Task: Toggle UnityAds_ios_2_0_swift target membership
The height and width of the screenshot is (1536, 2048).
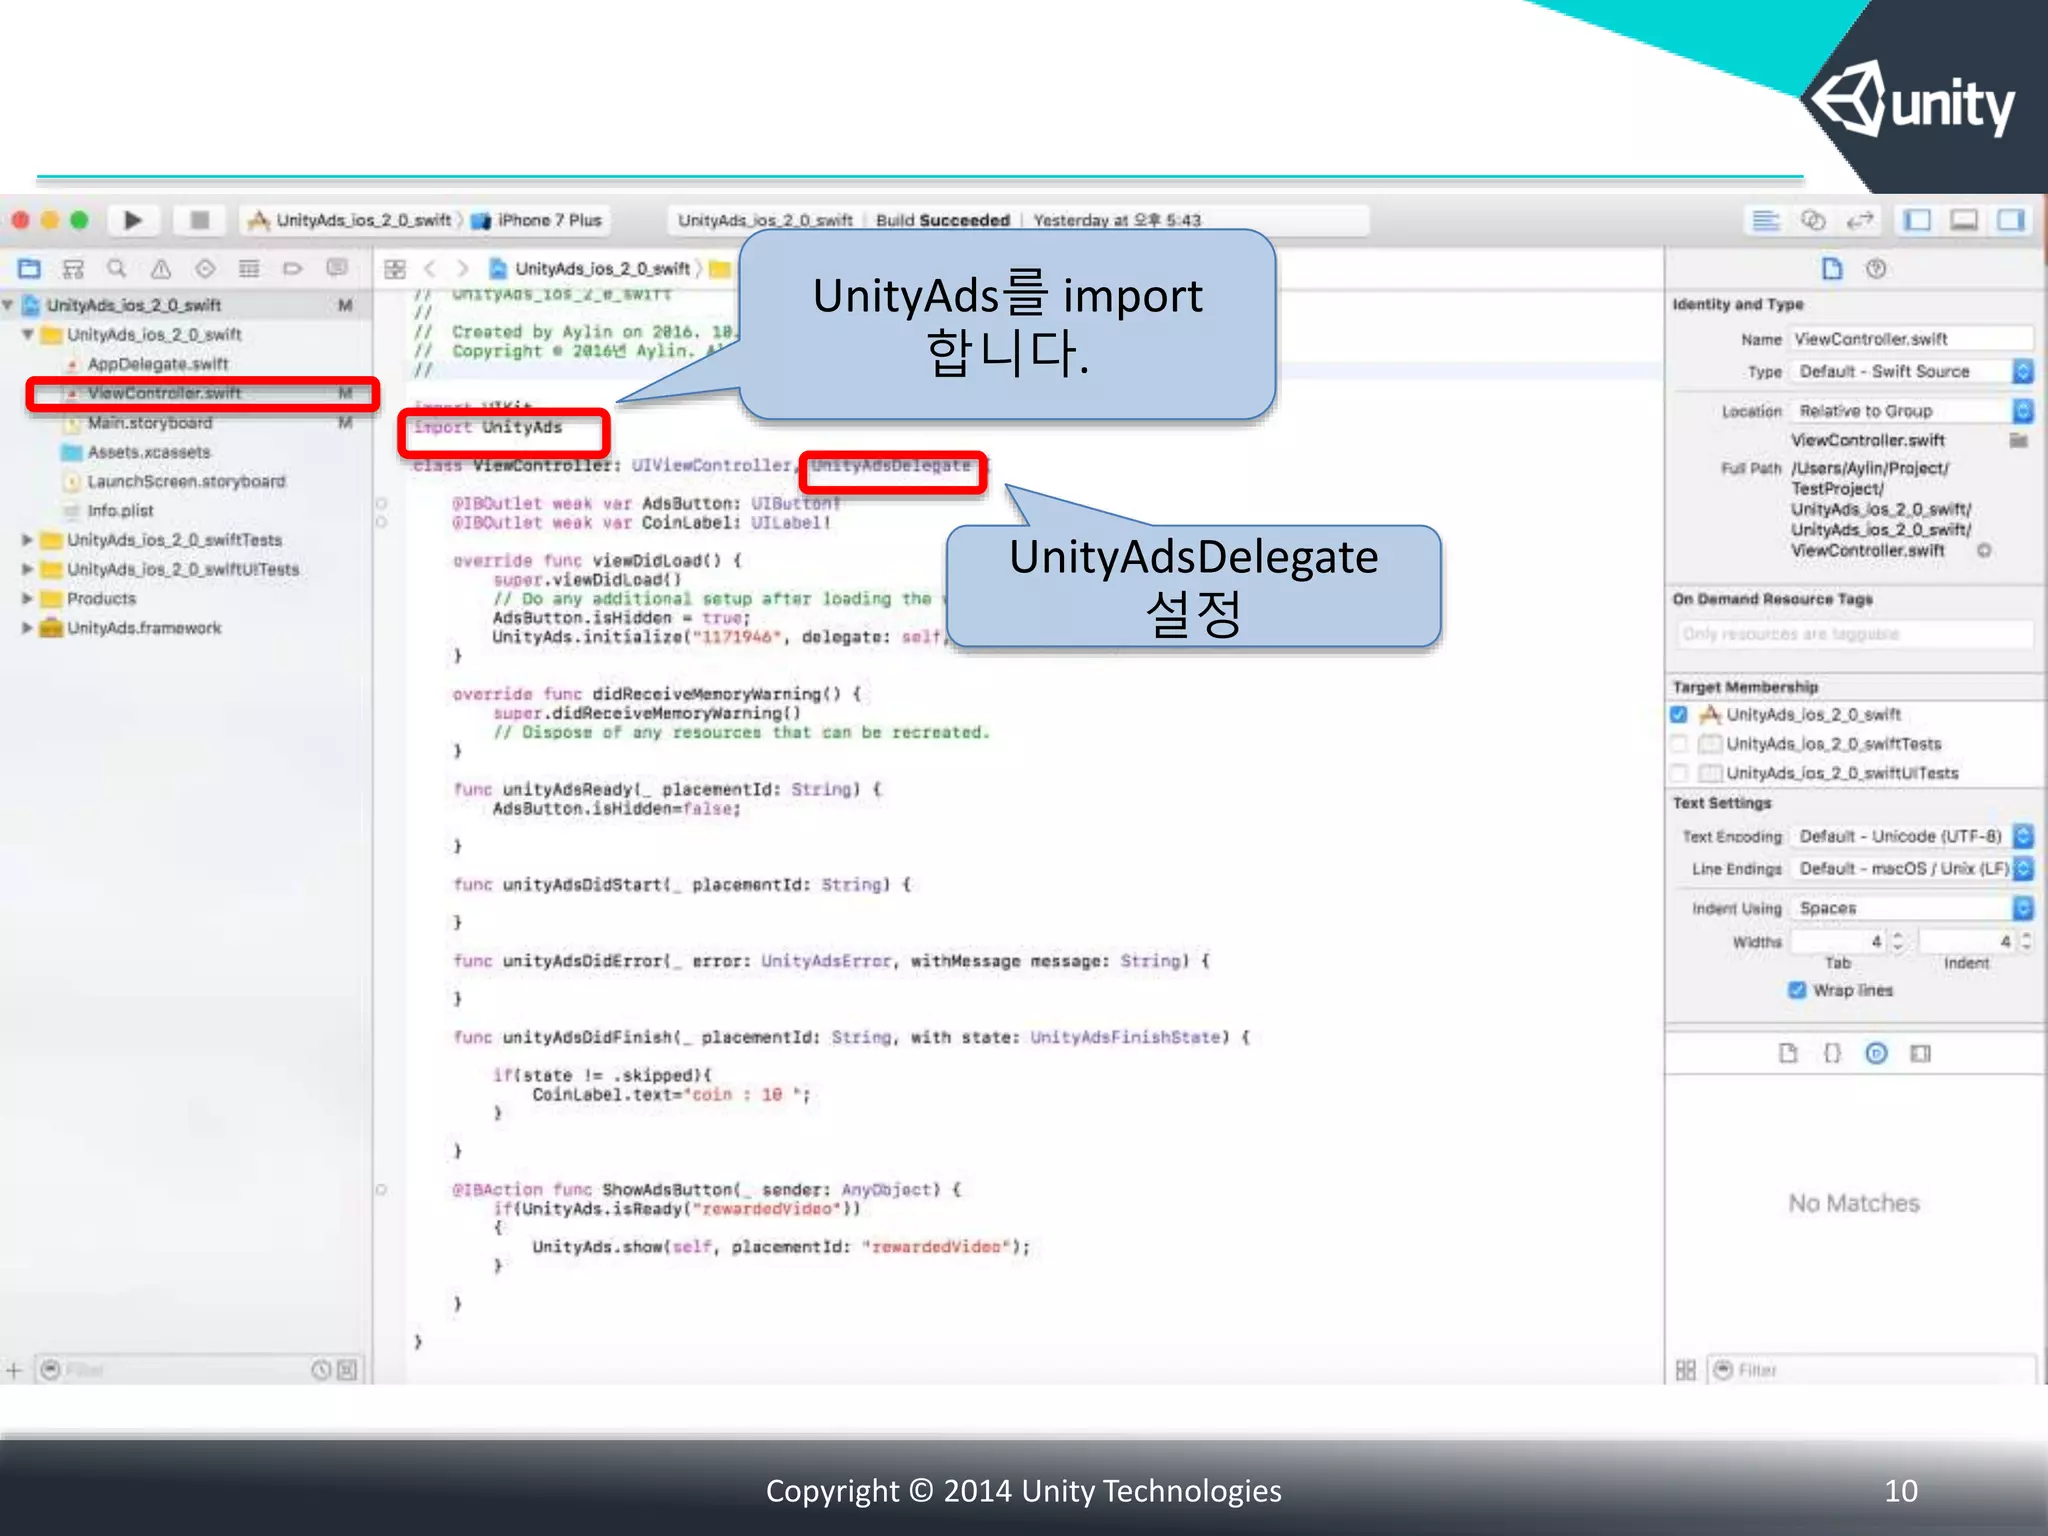Action: point(1679,714)
